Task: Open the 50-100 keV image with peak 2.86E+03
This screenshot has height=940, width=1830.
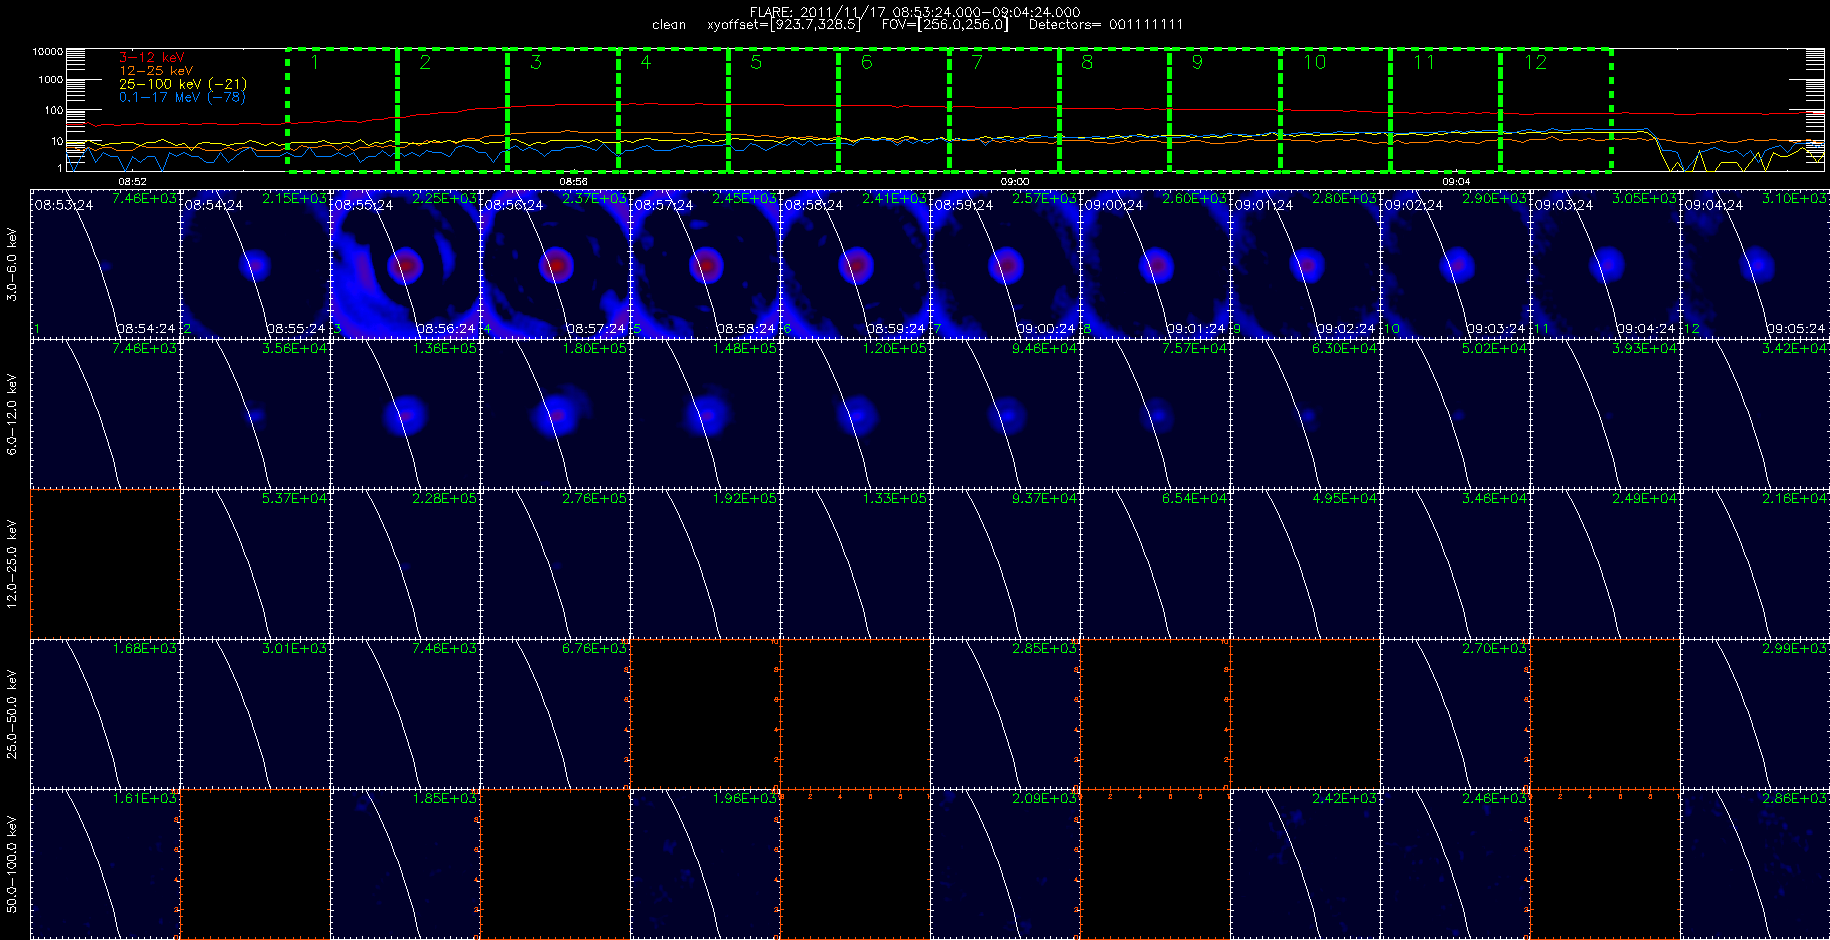Action: point(1755,864)
